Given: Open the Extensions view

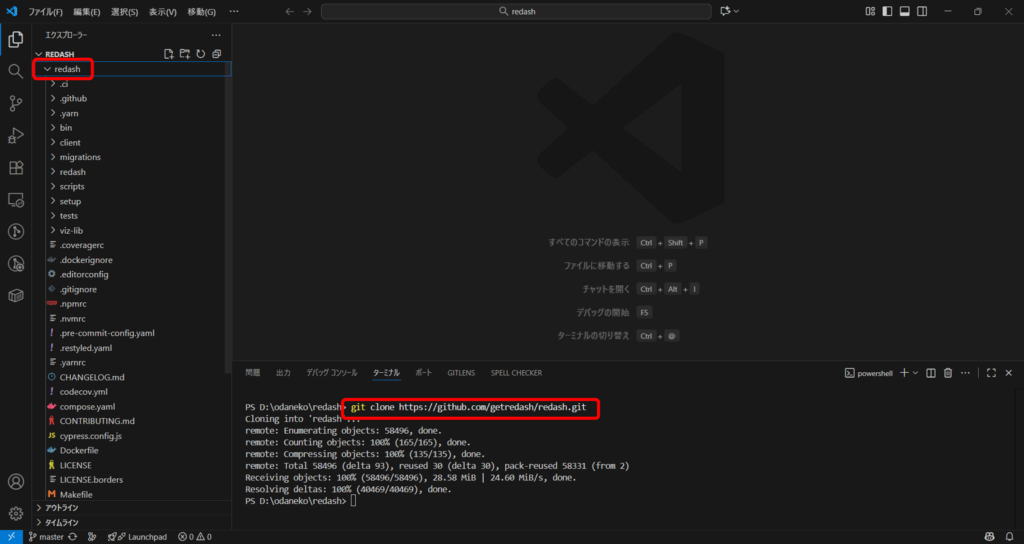Looking at the screenshot, I should [x=15, y=167].
